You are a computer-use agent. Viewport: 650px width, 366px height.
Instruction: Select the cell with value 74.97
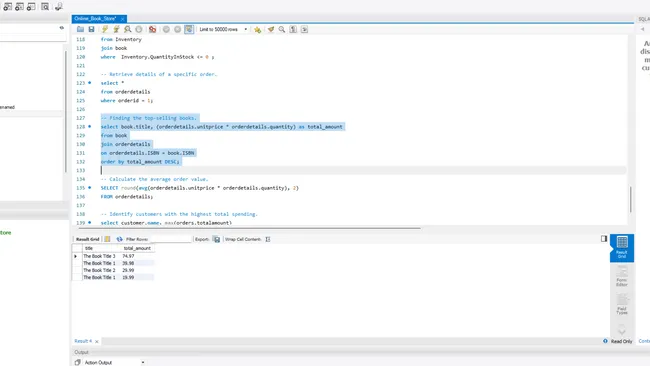[138, 256]
